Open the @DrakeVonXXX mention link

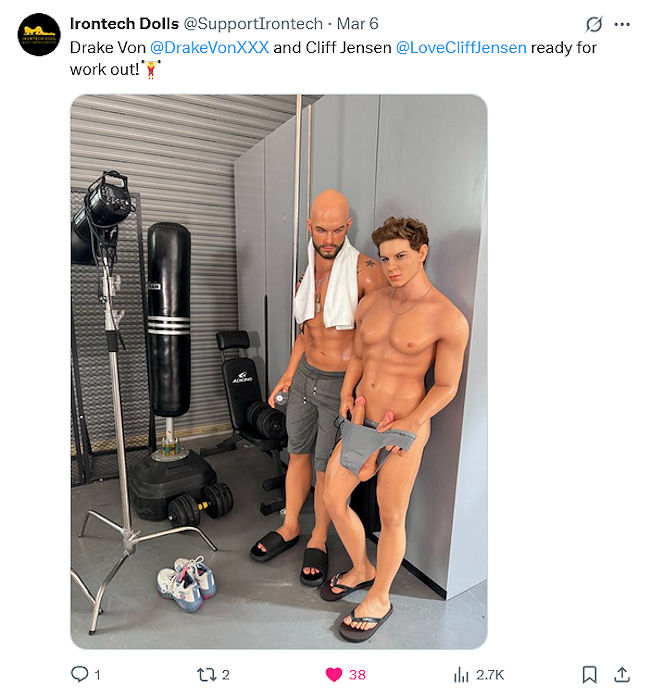click(209, 47)
